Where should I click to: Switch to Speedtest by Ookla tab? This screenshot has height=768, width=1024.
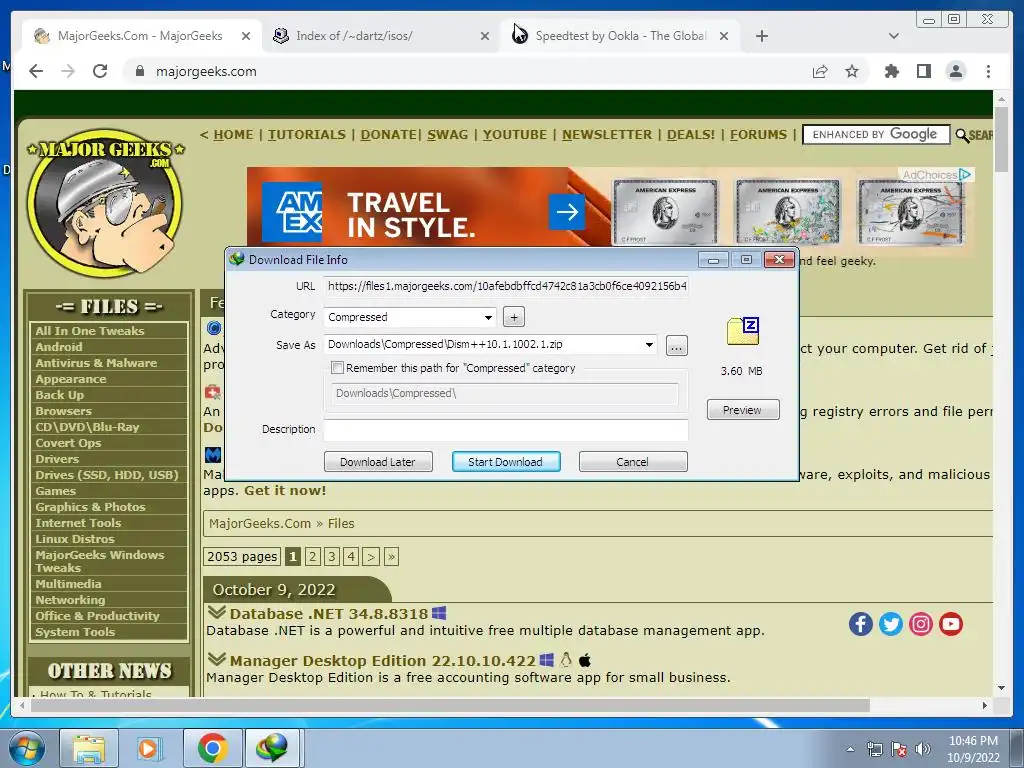(620, 36)
